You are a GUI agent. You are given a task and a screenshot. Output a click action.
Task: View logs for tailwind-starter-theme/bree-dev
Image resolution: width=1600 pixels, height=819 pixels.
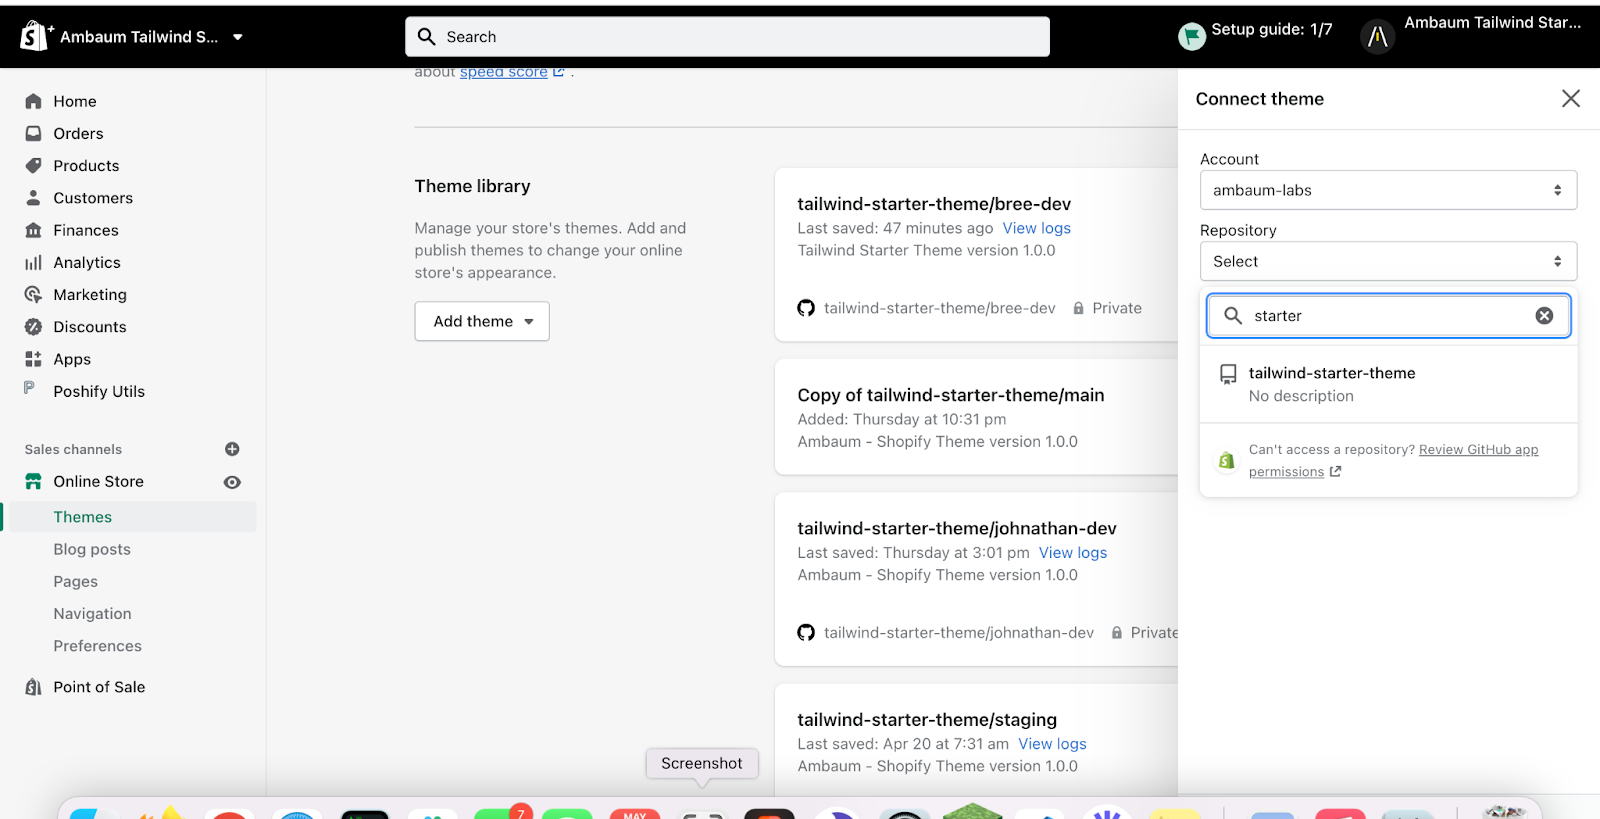pyautogui.click(x=1036, y=228)
